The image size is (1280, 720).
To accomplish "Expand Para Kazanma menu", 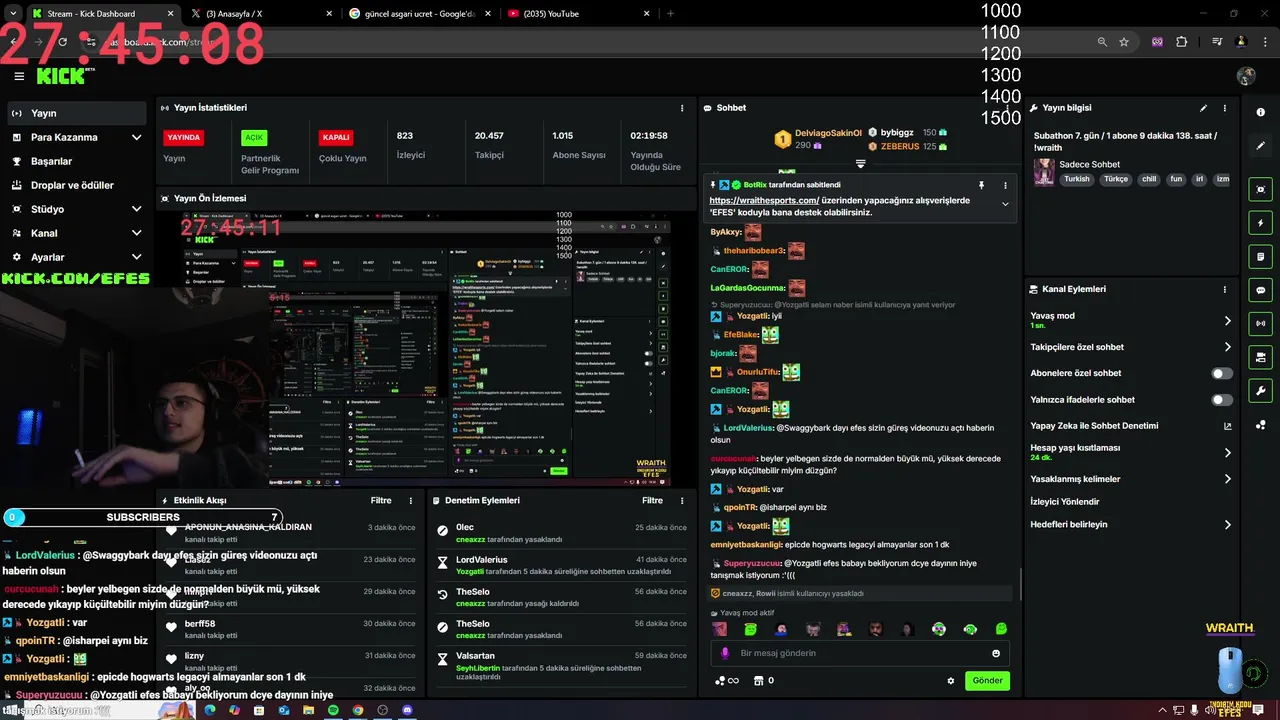I will (136, 137).
